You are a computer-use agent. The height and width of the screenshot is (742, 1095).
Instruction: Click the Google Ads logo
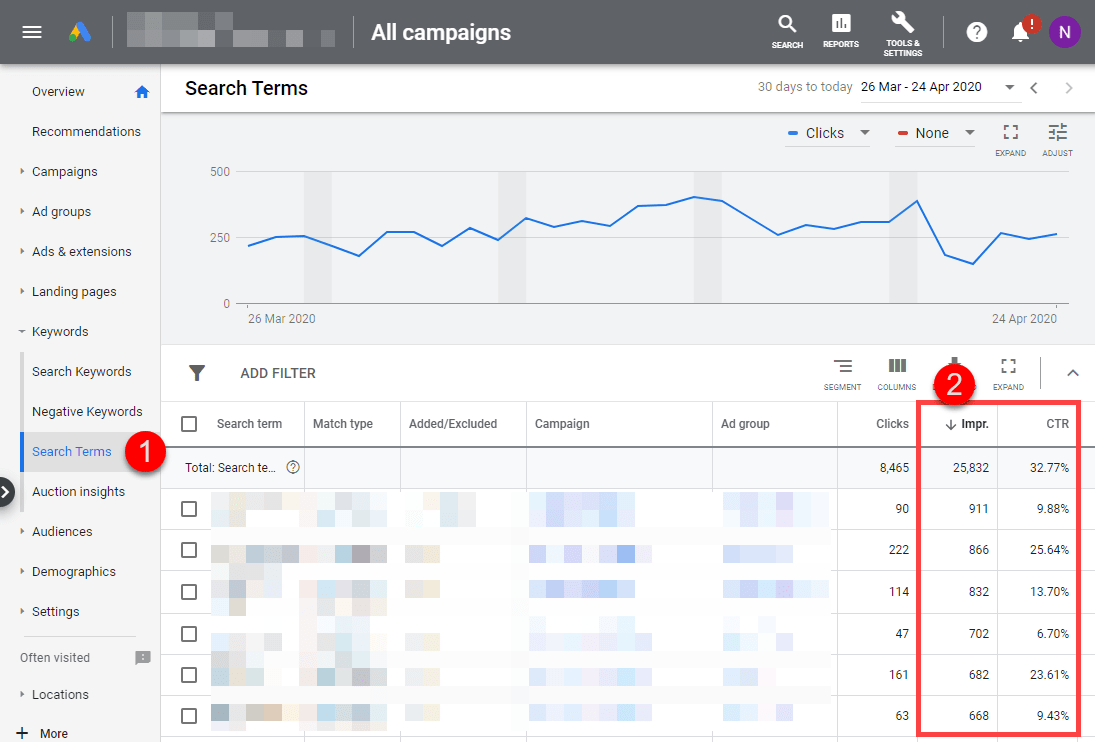80,32
